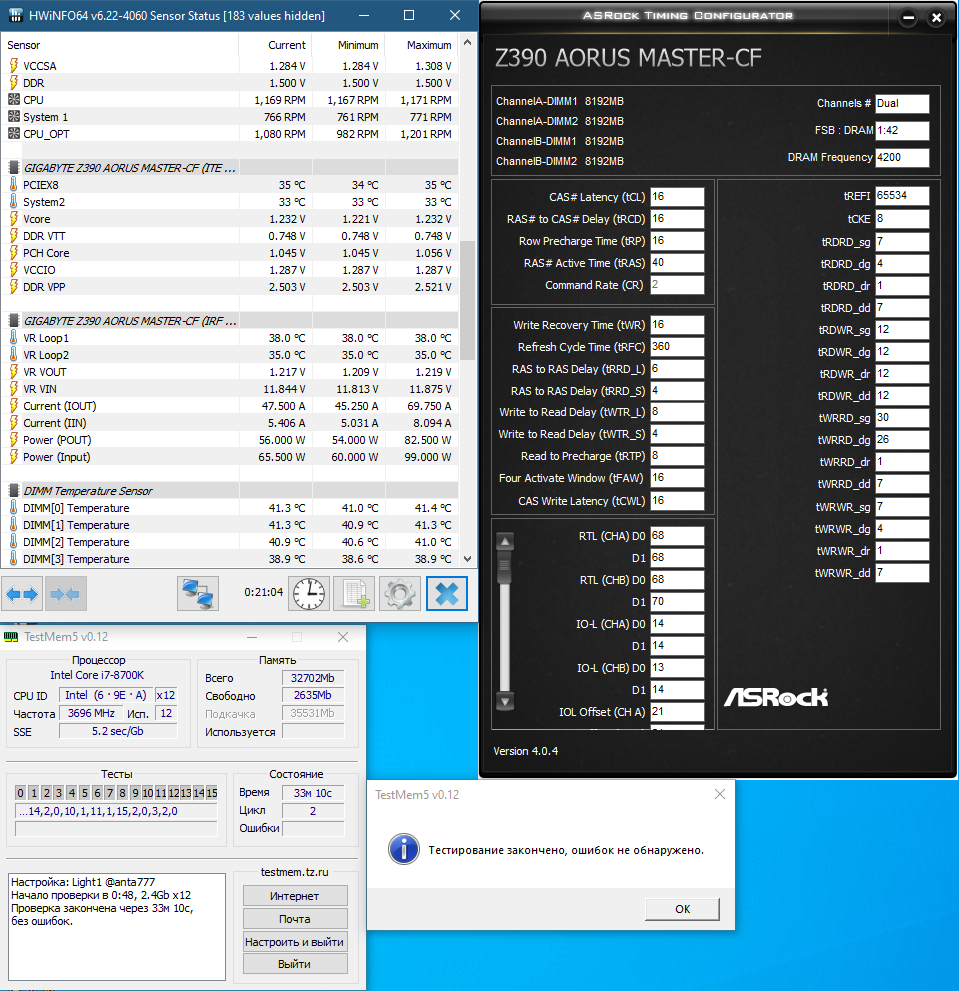Select the DDR VPP sensor row
Viewport: 959px width, 991px height.
click(230, 286)
